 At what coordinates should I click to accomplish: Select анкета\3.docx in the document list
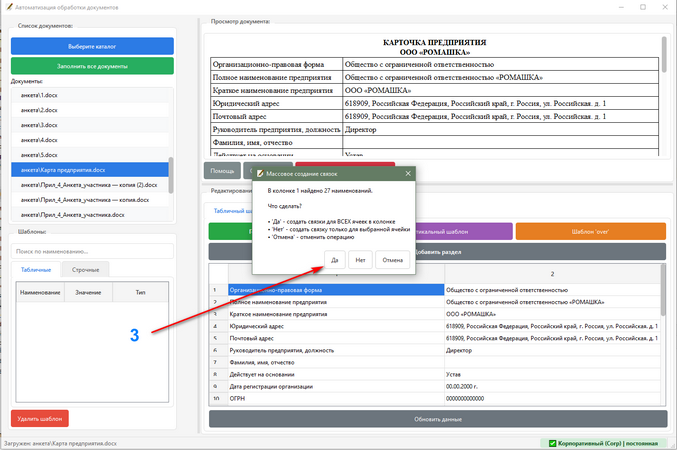tap(90, 125)
